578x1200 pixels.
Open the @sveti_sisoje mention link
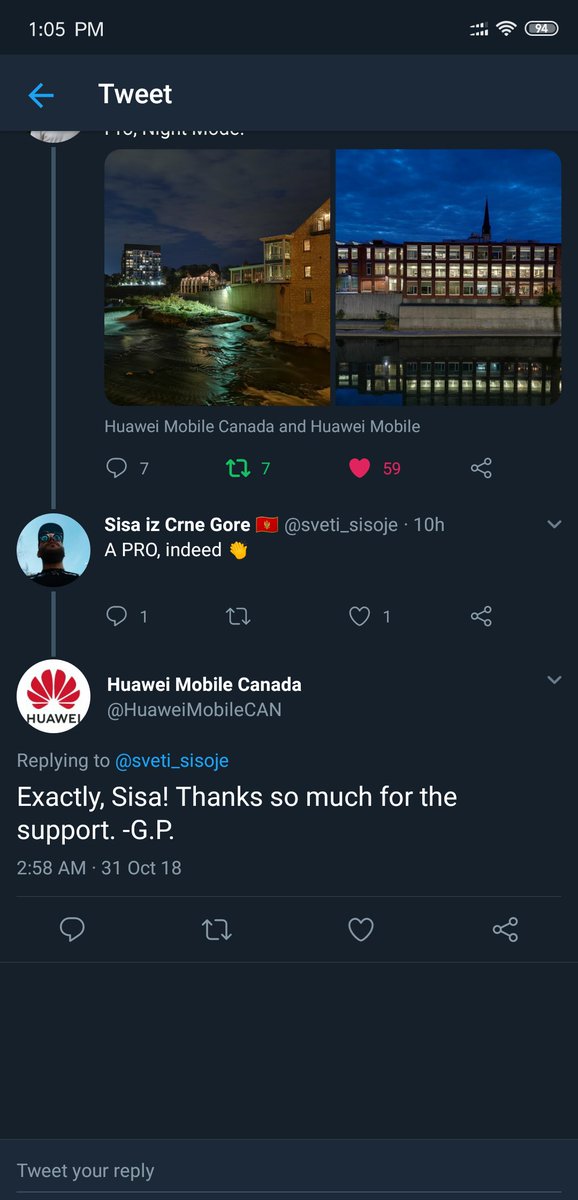172,761
